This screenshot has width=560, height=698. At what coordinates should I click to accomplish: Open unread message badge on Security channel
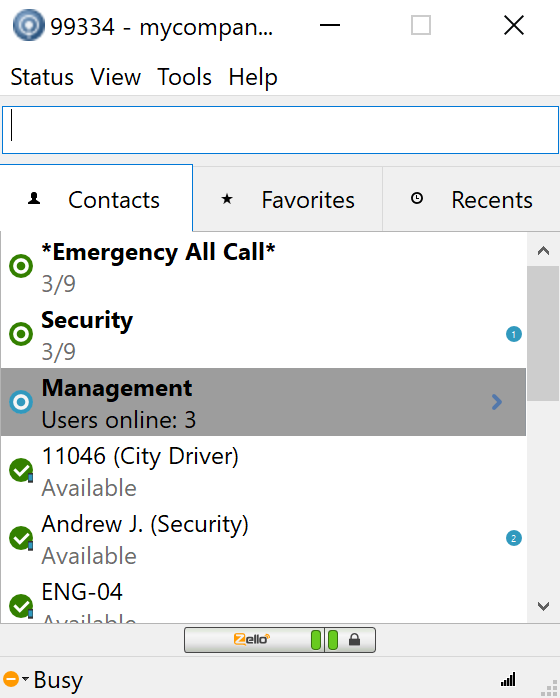coord(514,334)
